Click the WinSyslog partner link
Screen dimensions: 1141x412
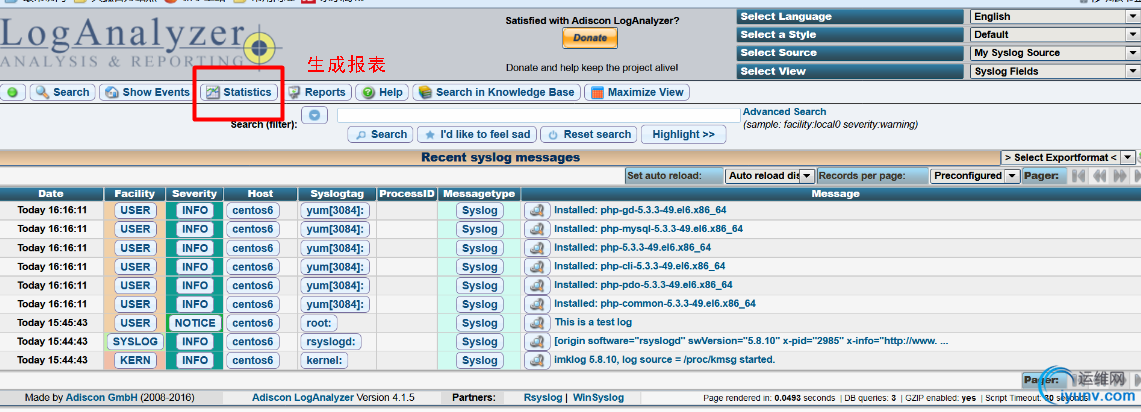click(598, 397)
